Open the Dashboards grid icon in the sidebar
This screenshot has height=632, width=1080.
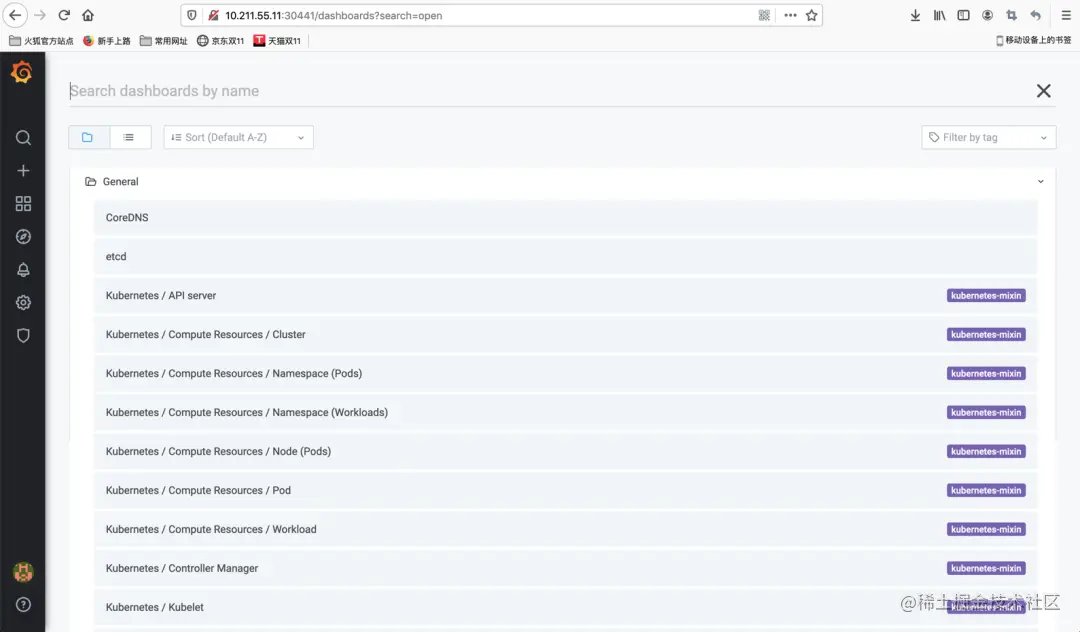click(23, 204)
